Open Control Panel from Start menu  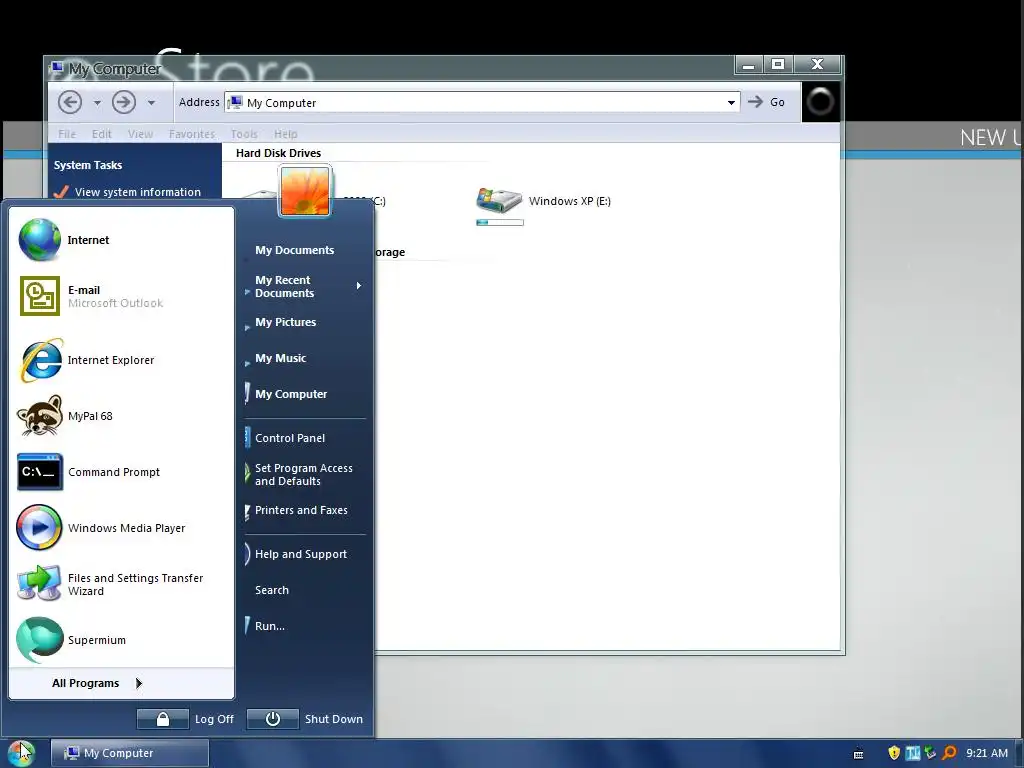click(290, 438)
